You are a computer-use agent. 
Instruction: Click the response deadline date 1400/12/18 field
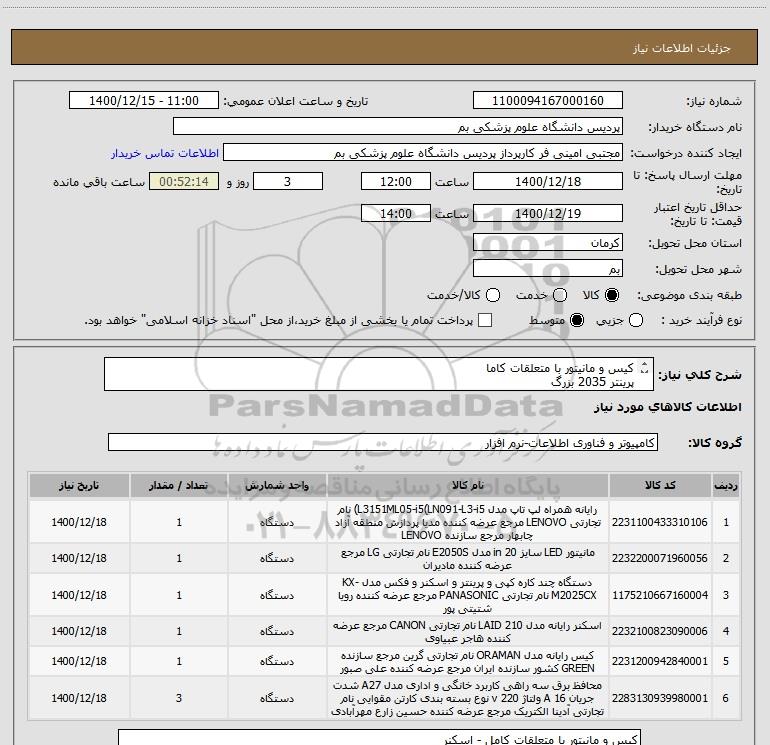click(x=548, y=181)
